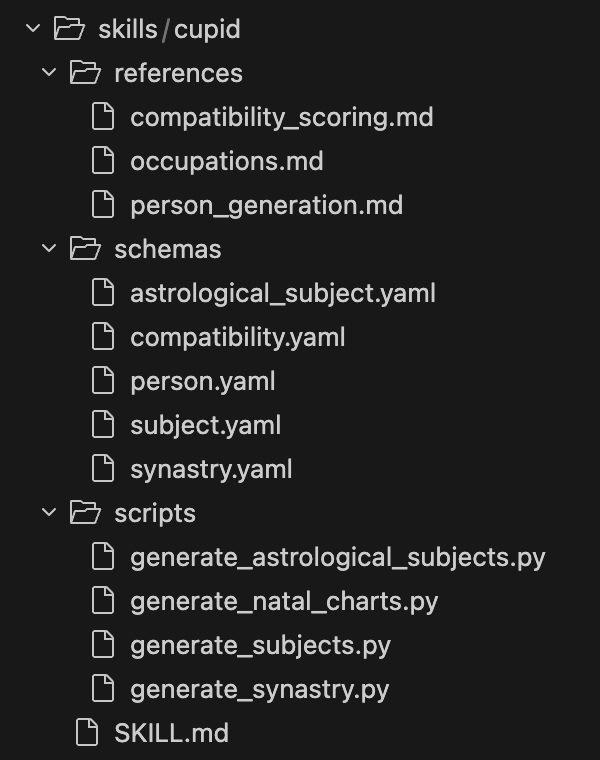Open astrological_subject.yaml file
The image size is (600, 760).
coord(282,293)
